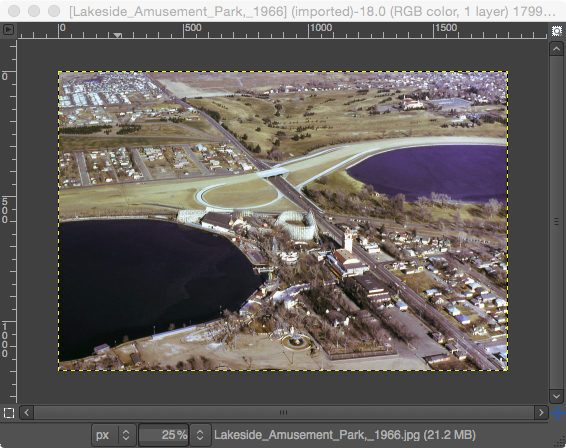
Task: Click the zoom-on-resize magnifier icon
Action: pos(557,31)
